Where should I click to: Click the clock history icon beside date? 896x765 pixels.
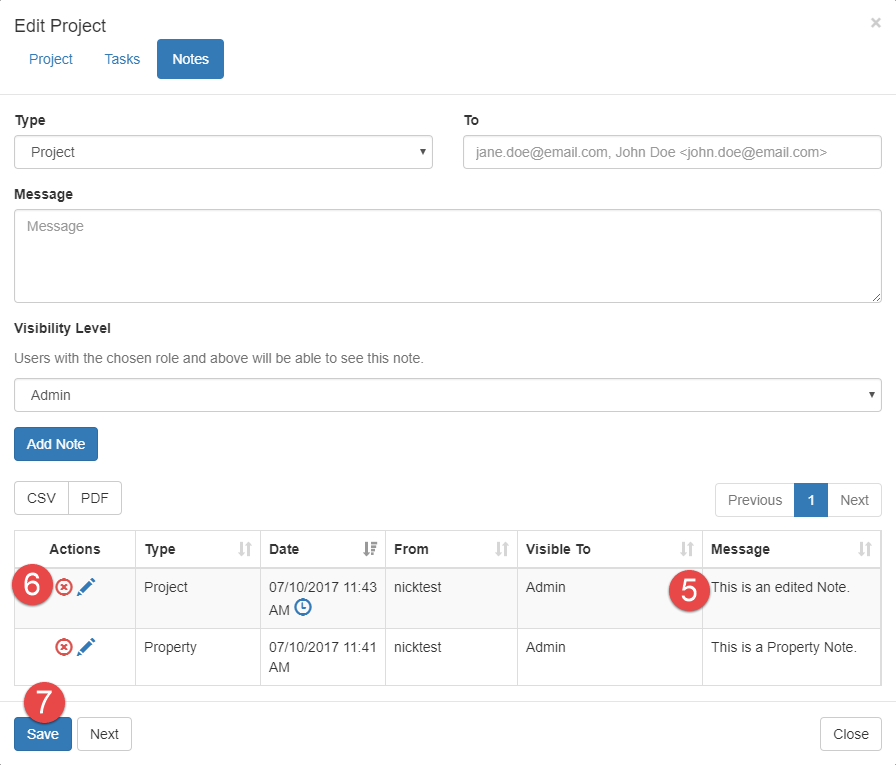304,608
